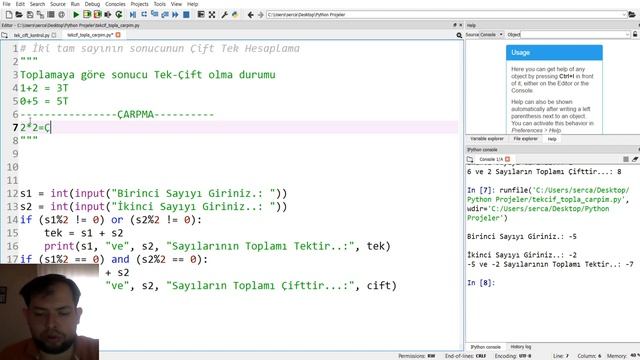The image size is (640, 360).
Task: Run current cell and advance
Action: (x=97, y=15)
